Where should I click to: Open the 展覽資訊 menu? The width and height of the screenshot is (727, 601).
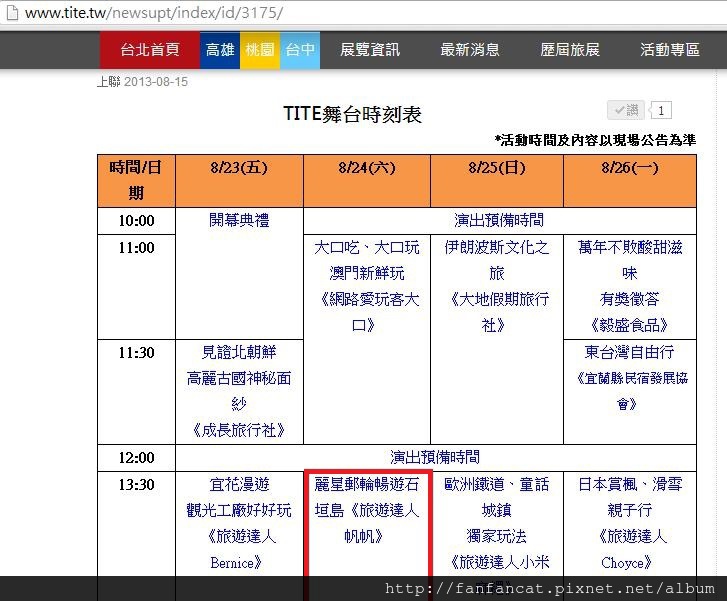[370, 50]
